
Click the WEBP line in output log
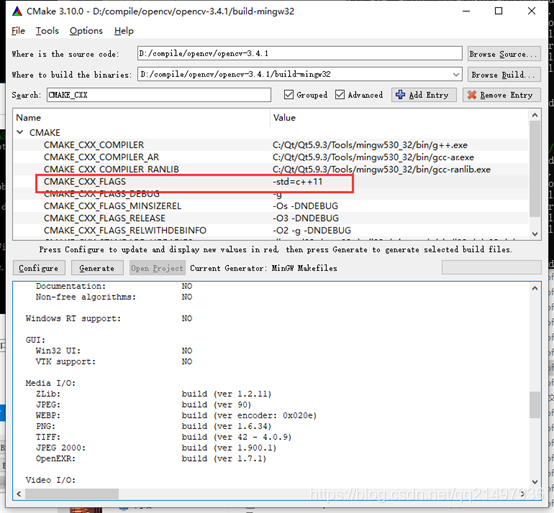click(176, 415)
